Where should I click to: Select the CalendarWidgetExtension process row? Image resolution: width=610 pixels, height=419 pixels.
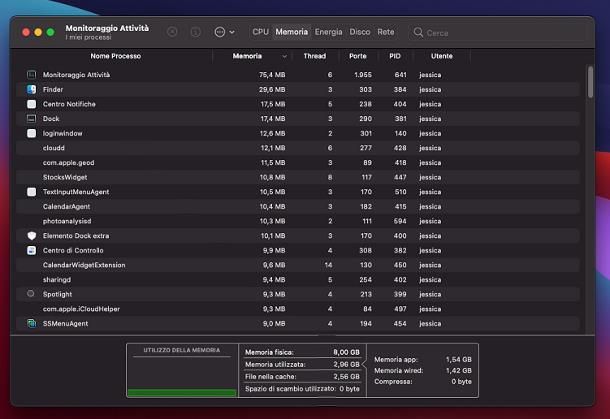(298, 265)
